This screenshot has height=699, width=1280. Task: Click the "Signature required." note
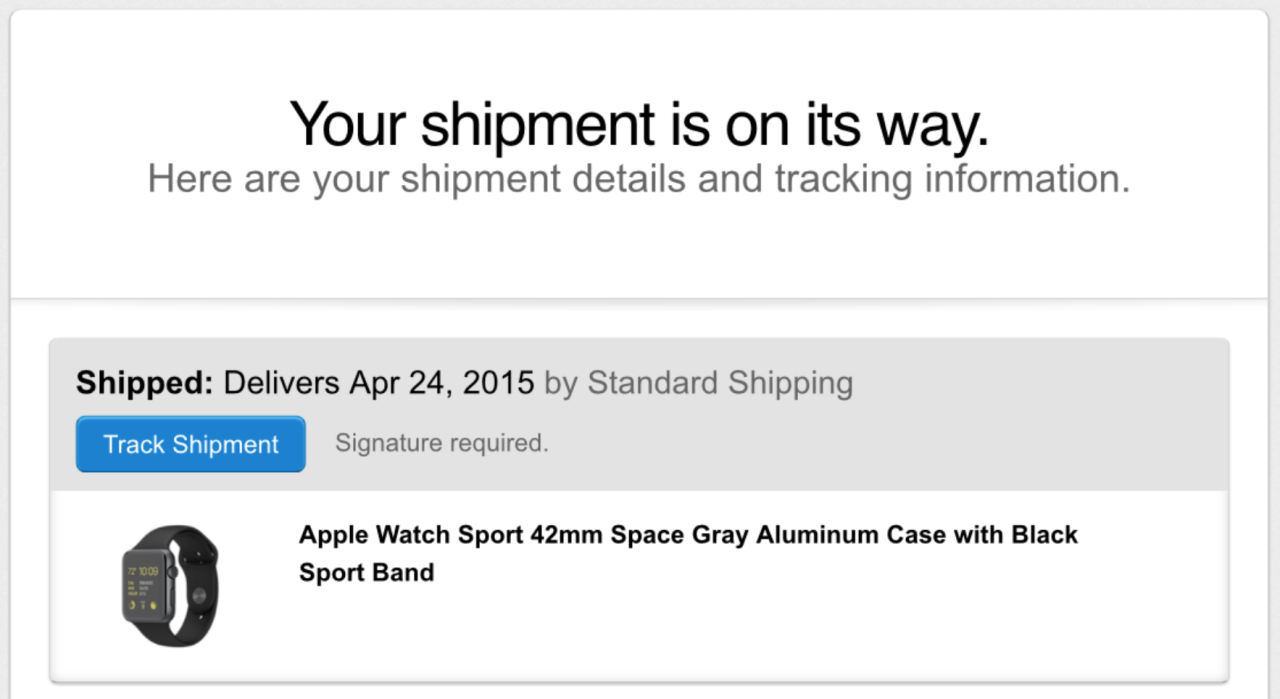click(x=441, y=443)
